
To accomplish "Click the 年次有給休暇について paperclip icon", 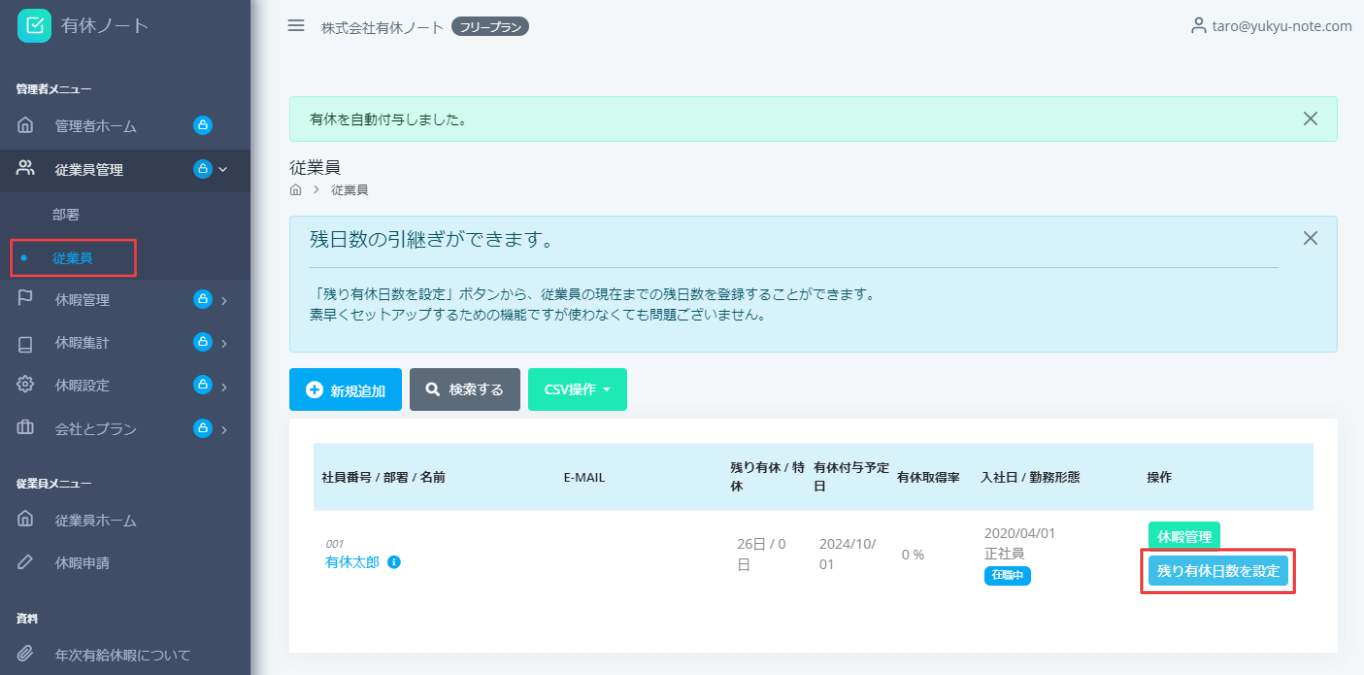I will (x=21, y=654).
